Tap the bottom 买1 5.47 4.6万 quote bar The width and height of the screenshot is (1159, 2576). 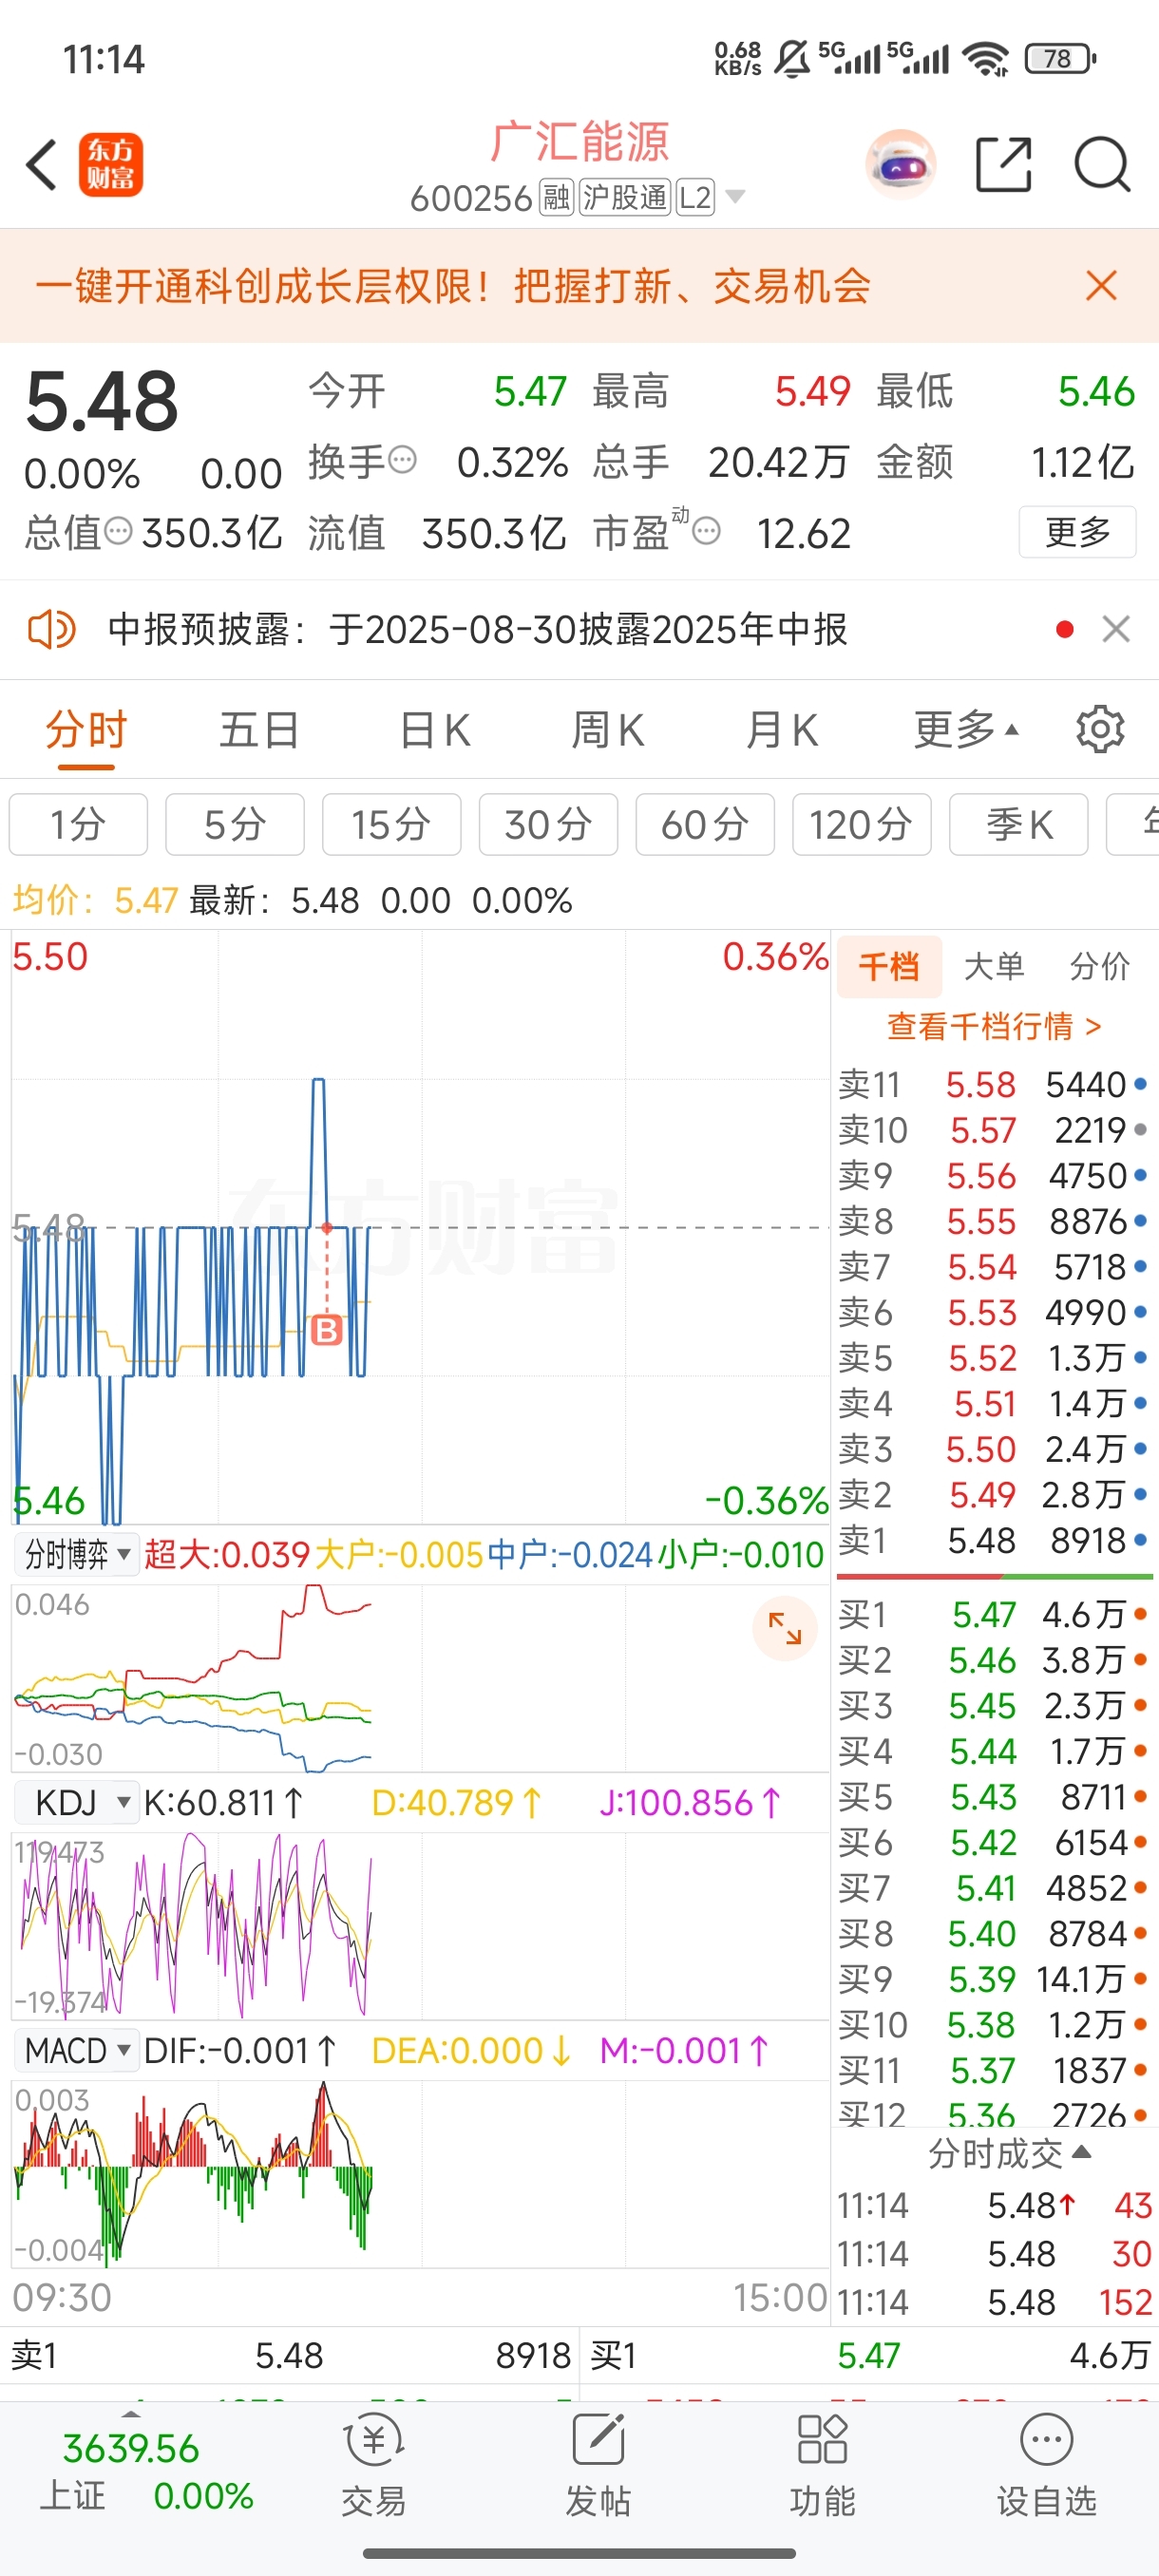pyautogui.click(x=869, y=2356)
